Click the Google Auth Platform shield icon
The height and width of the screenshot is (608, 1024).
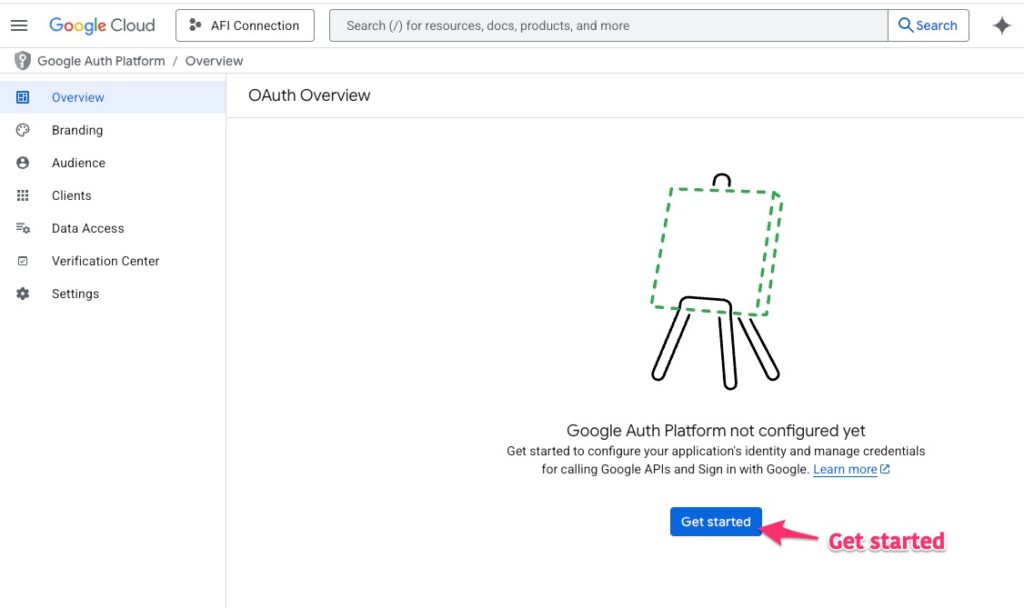[22, 61]
